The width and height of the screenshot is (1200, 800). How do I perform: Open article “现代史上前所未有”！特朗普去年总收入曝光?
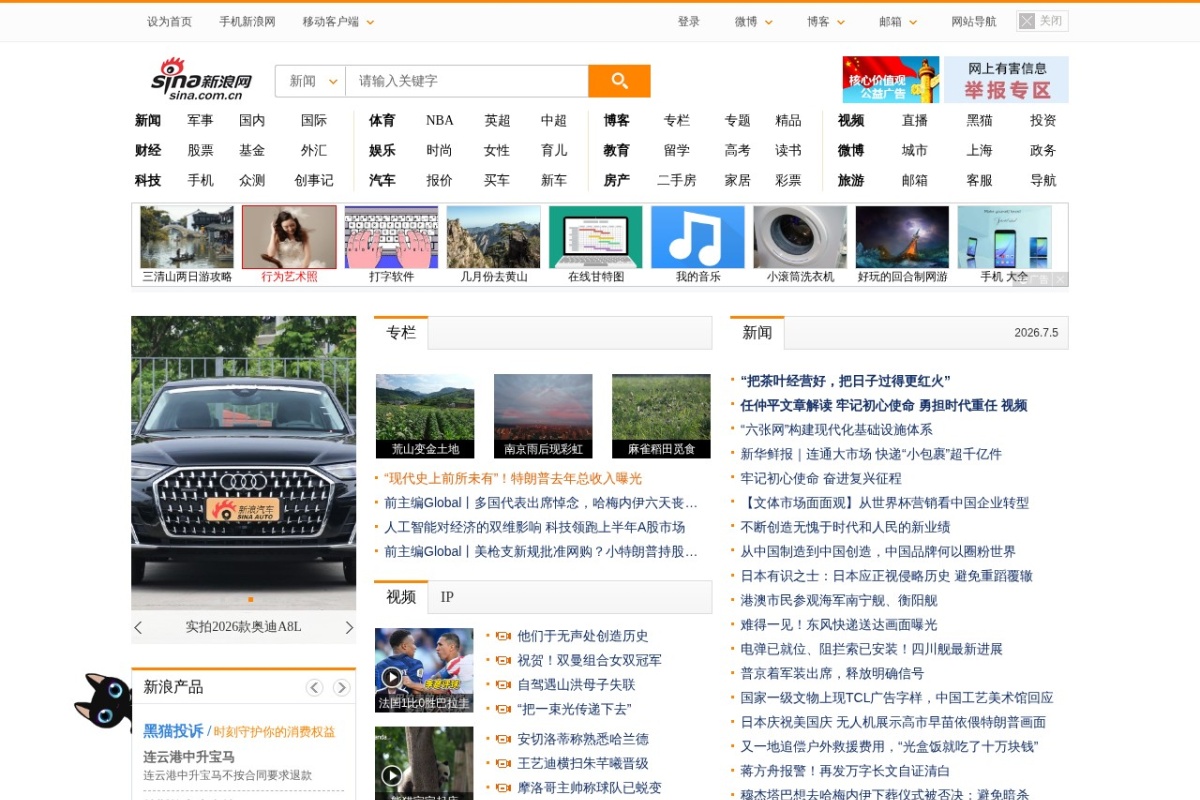(513, 479)
